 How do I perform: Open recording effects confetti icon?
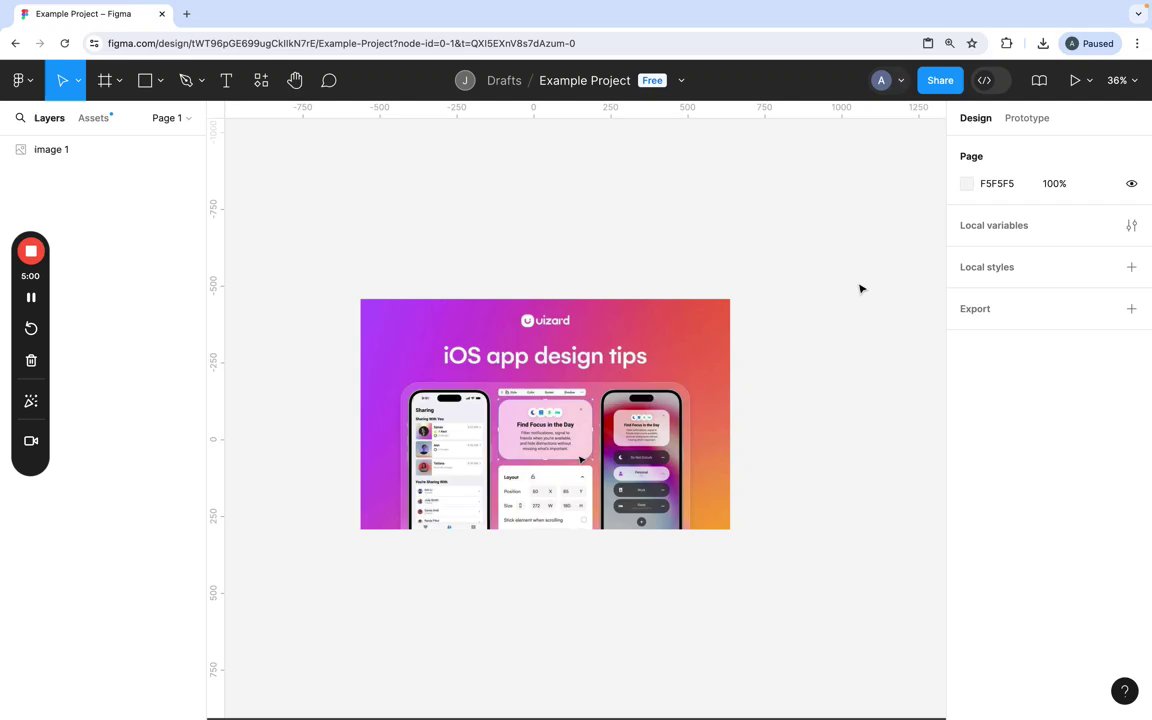click(x=31, y=400)
